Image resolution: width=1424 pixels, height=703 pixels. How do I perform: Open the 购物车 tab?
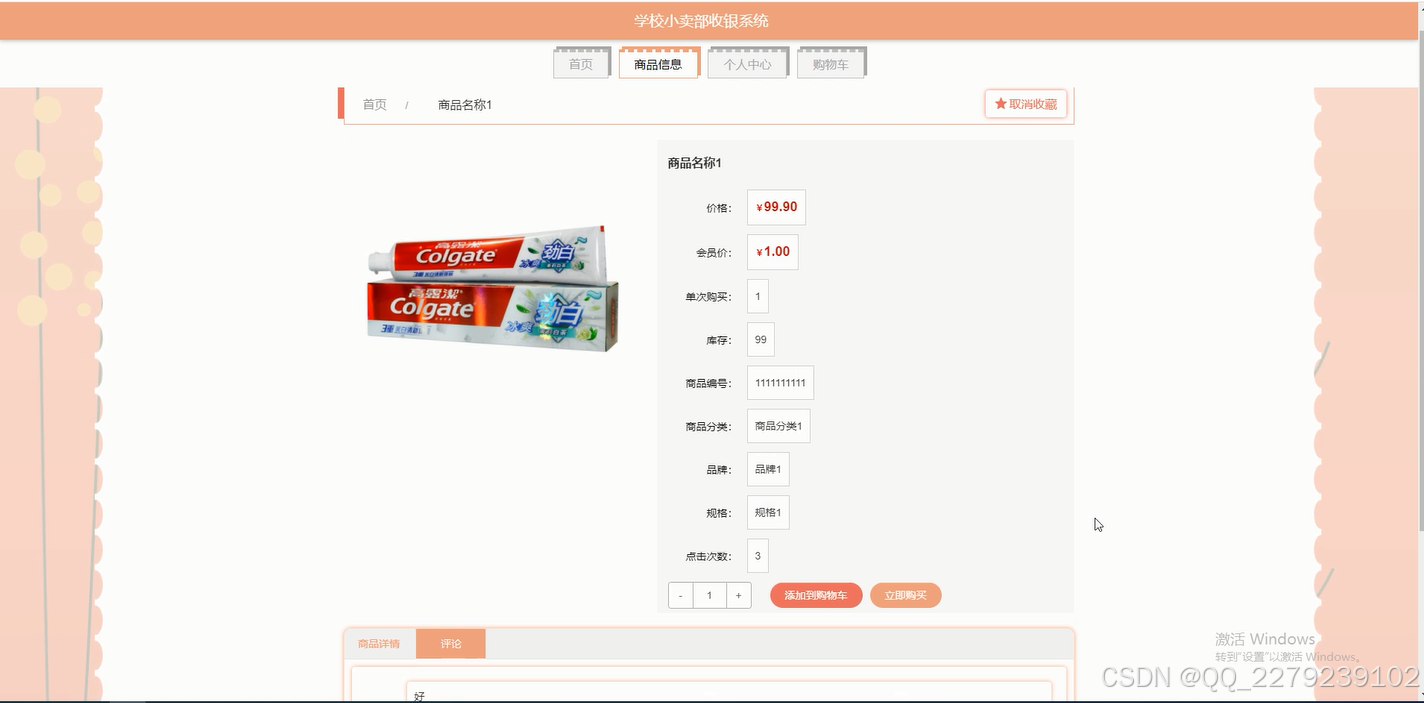pyautogui.click(x=830, y=64)
